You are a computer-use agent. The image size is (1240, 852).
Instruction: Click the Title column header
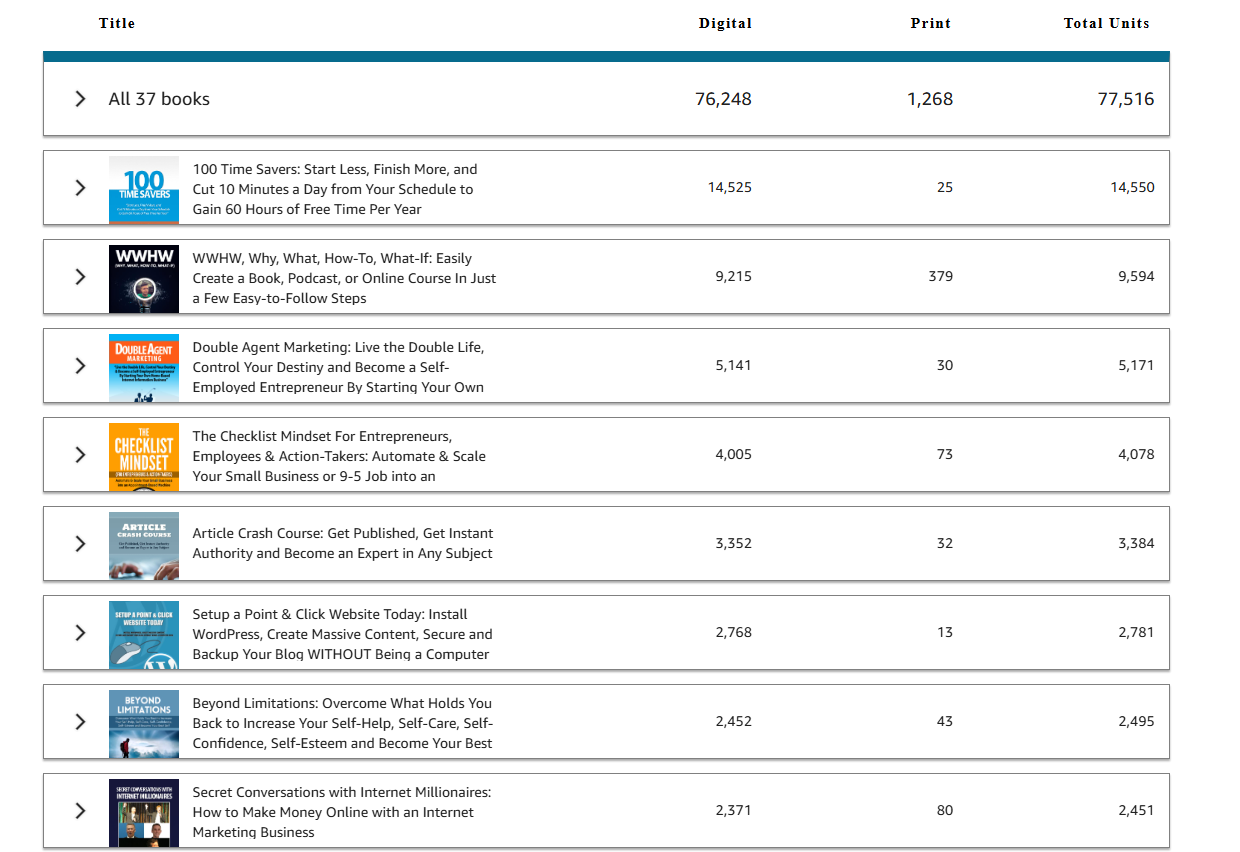(117, 23)
